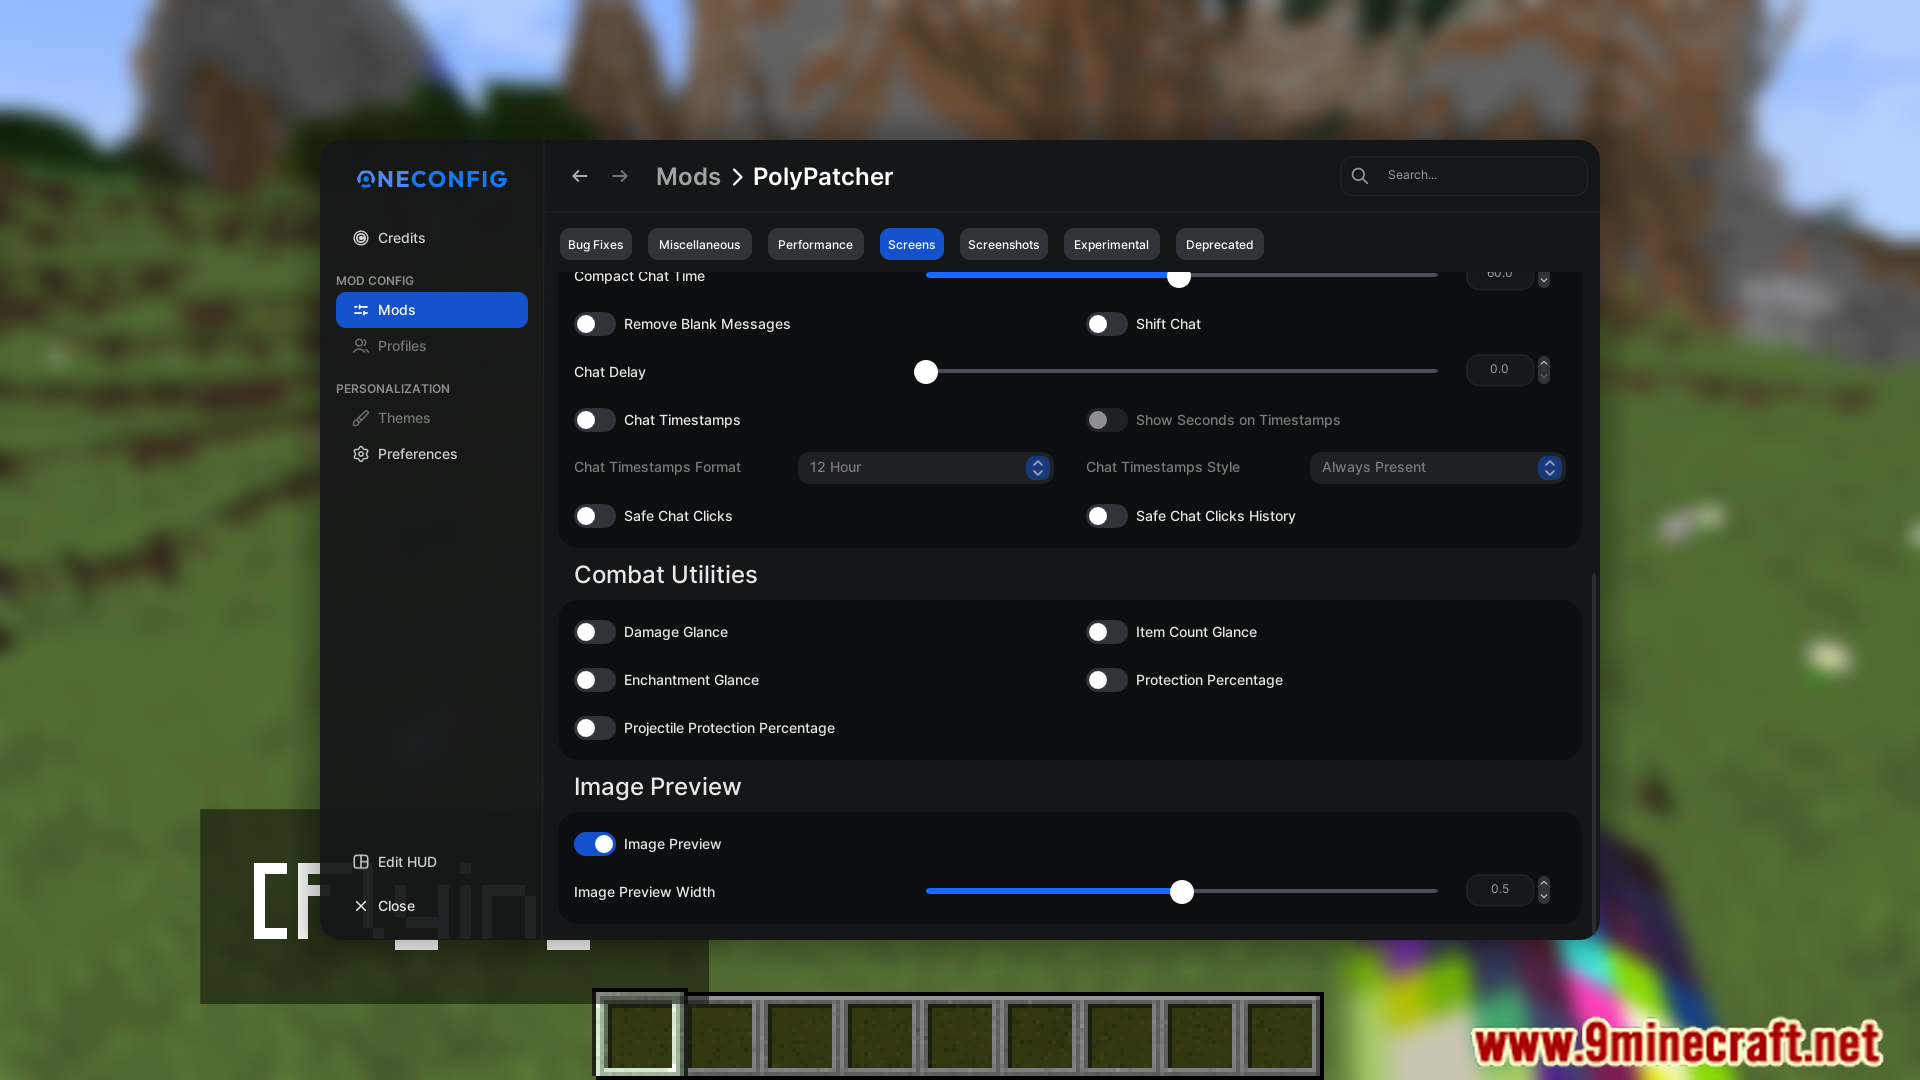The height and width of the screenshot is (1080, 1920).
Task: Click the Image Preview section heading
Action: [x=658, y=787]
